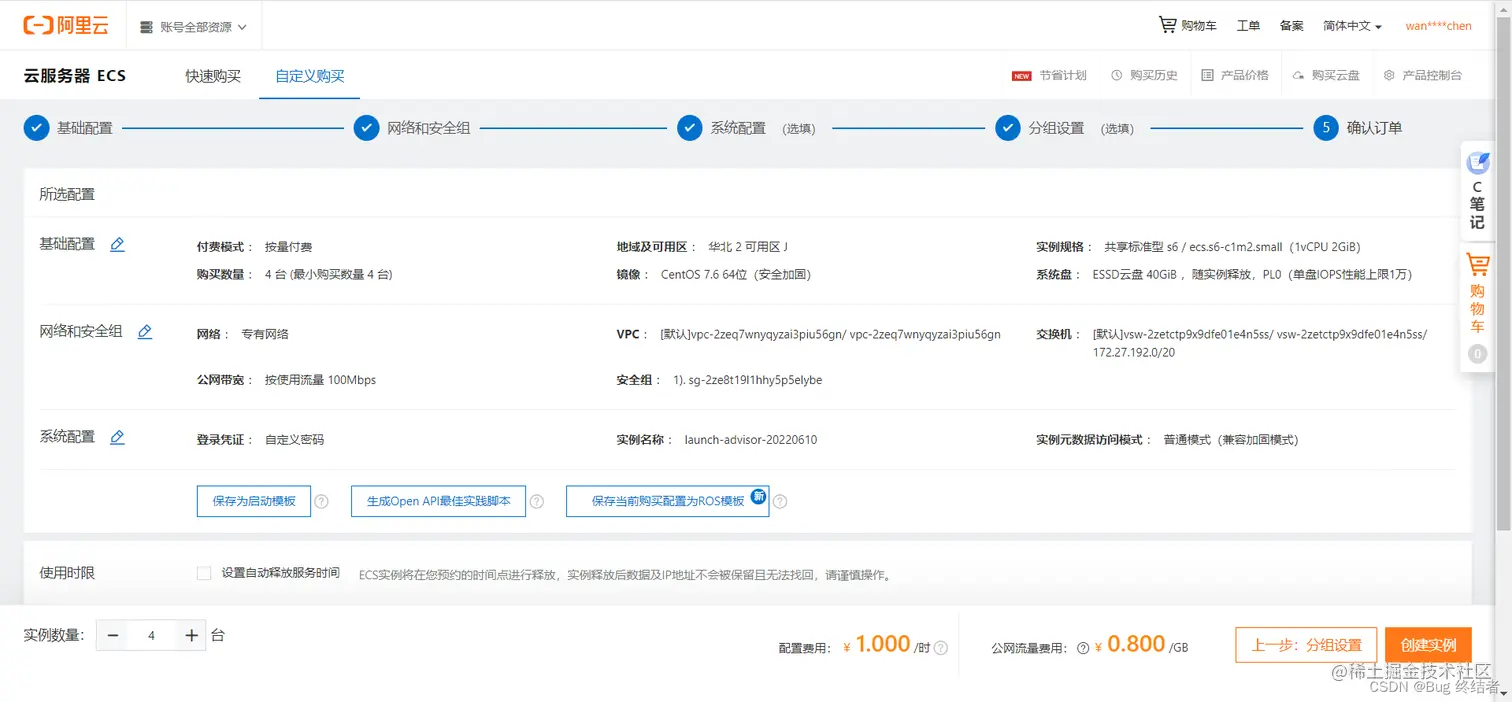The width and height of the screenshot is (1512, 702).
Task: Open help icon beside 保存当前购买配置为ROS模板
Action: pyautogui.click(x=780, y=502)
